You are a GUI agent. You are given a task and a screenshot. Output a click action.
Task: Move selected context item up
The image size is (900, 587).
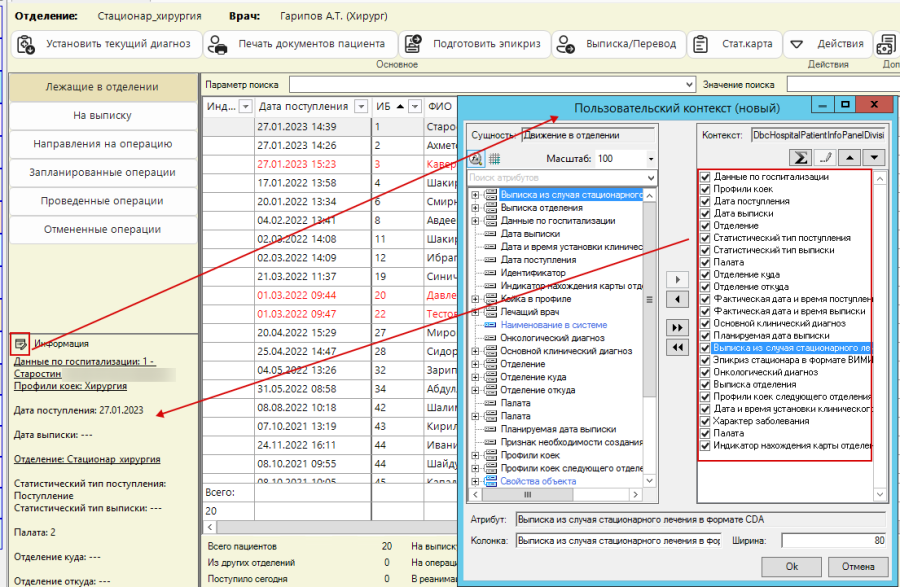click(x=849, y=157)
